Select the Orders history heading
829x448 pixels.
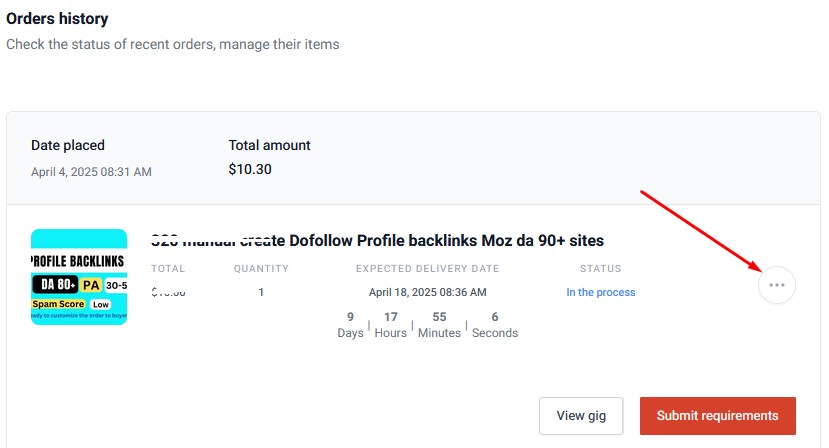[x=57, y=19]
